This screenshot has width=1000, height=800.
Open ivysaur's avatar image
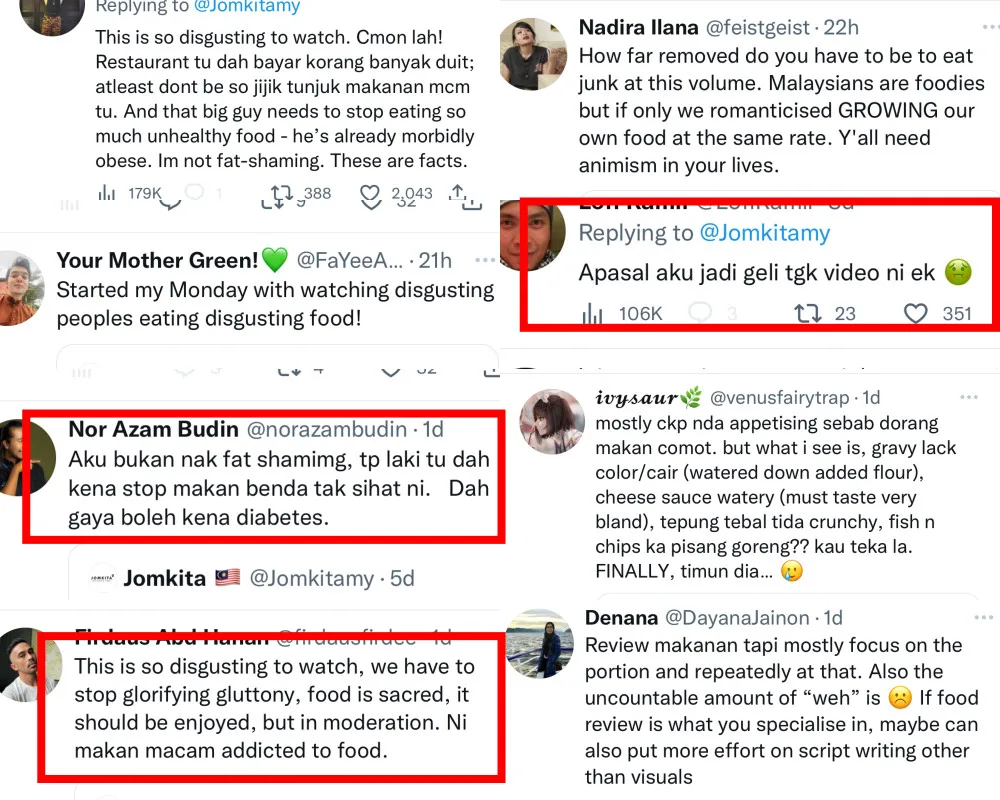coord(552,421)
